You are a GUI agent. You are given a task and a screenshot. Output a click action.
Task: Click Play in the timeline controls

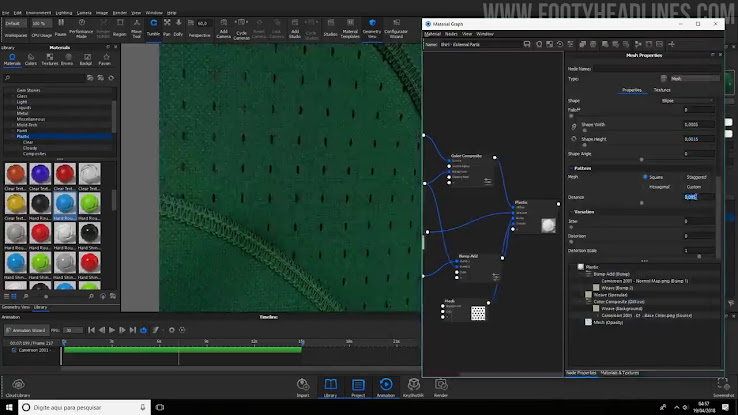point(112,330)
